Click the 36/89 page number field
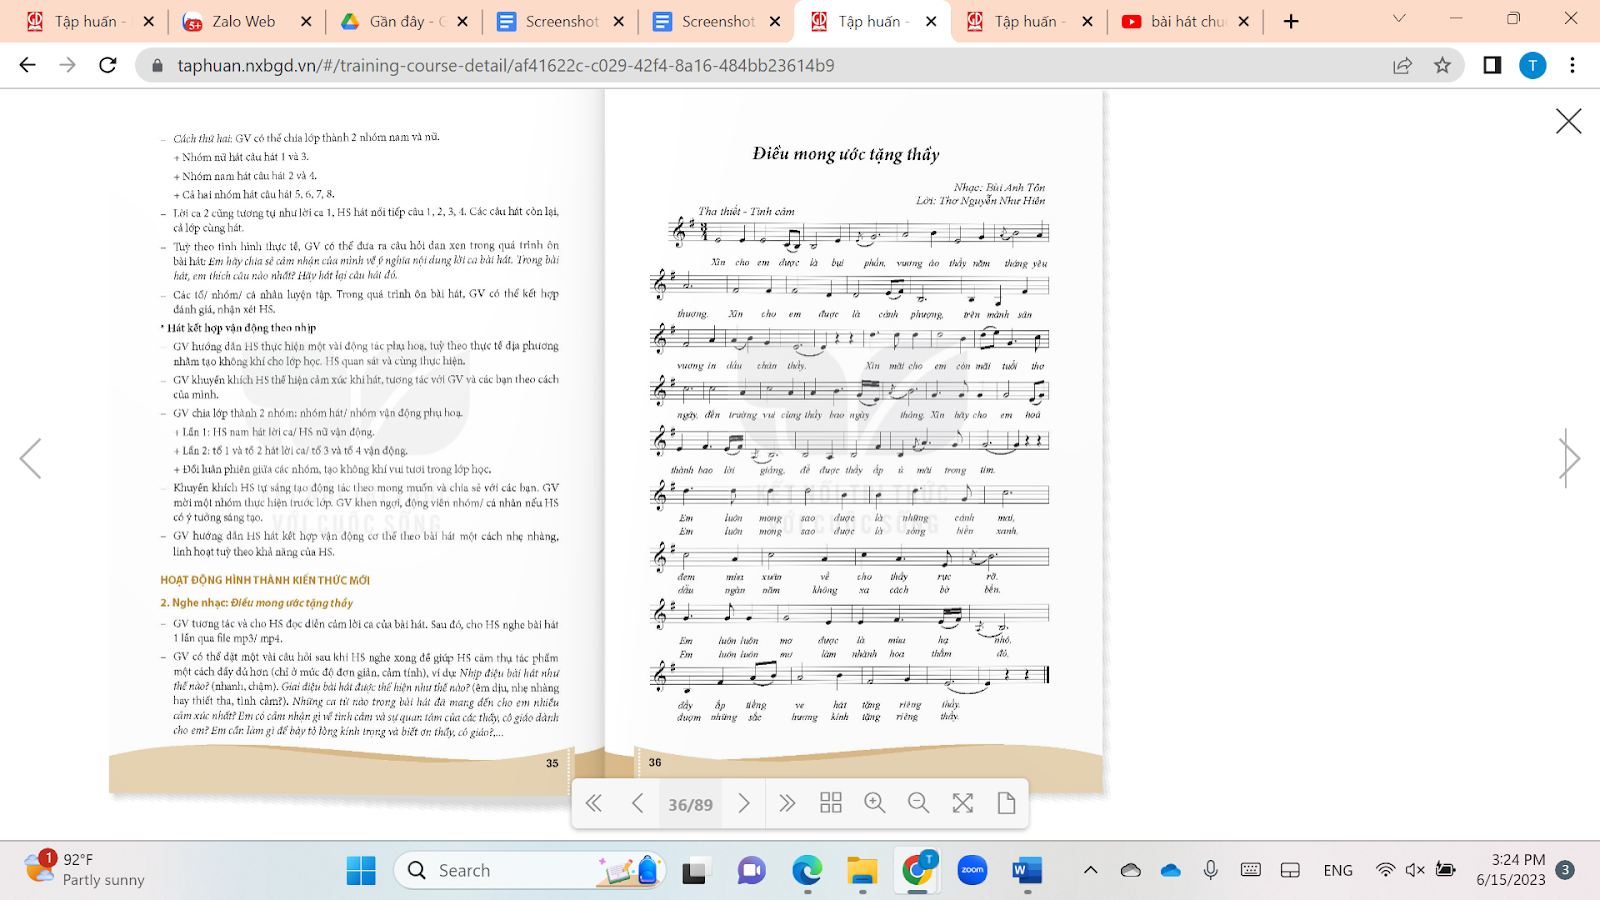Screen dimensions: 1600x900 click(x=690, y=805)
